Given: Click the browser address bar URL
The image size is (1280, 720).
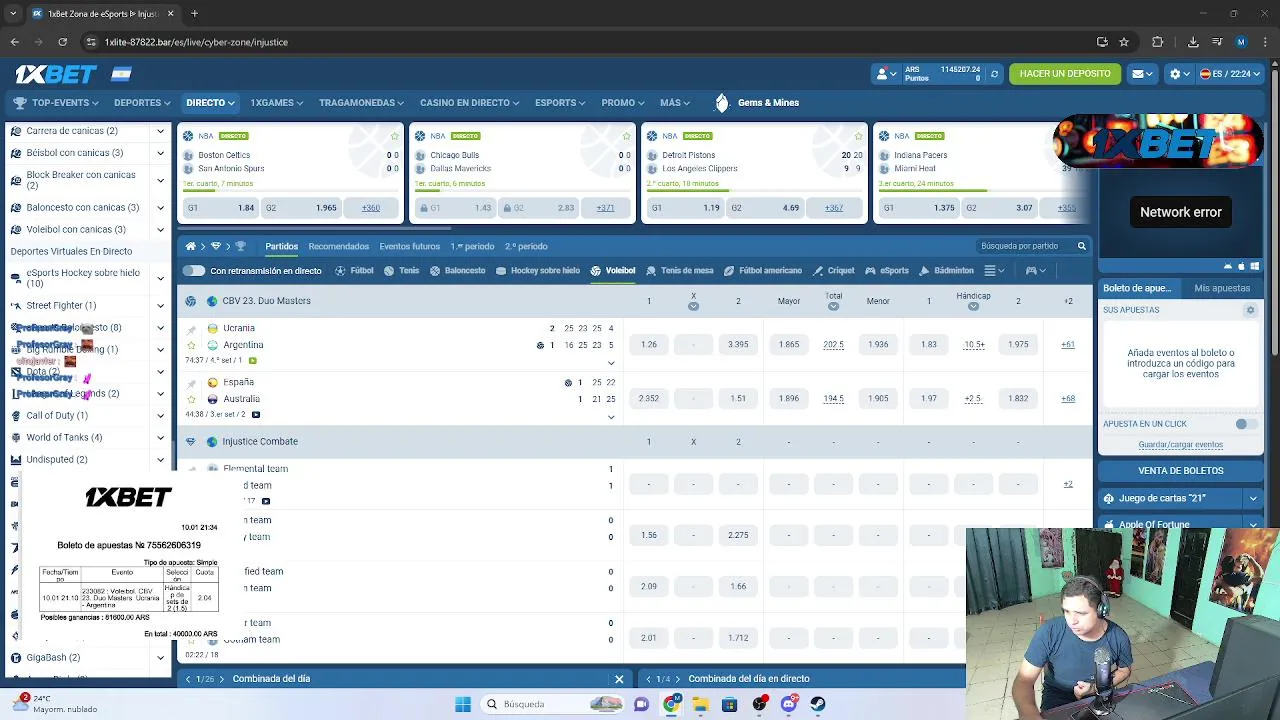Looking at the screenshot, I should [196, 42].
